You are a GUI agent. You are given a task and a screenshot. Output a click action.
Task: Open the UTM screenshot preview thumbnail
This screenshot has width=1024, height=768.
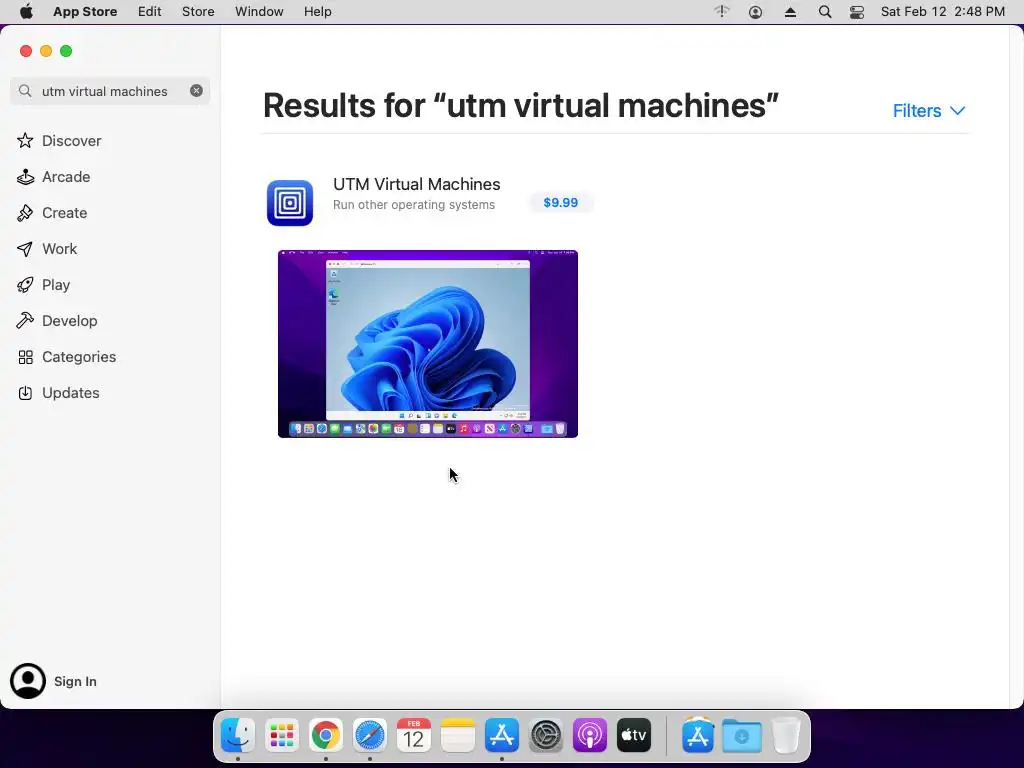coord(428,344)
